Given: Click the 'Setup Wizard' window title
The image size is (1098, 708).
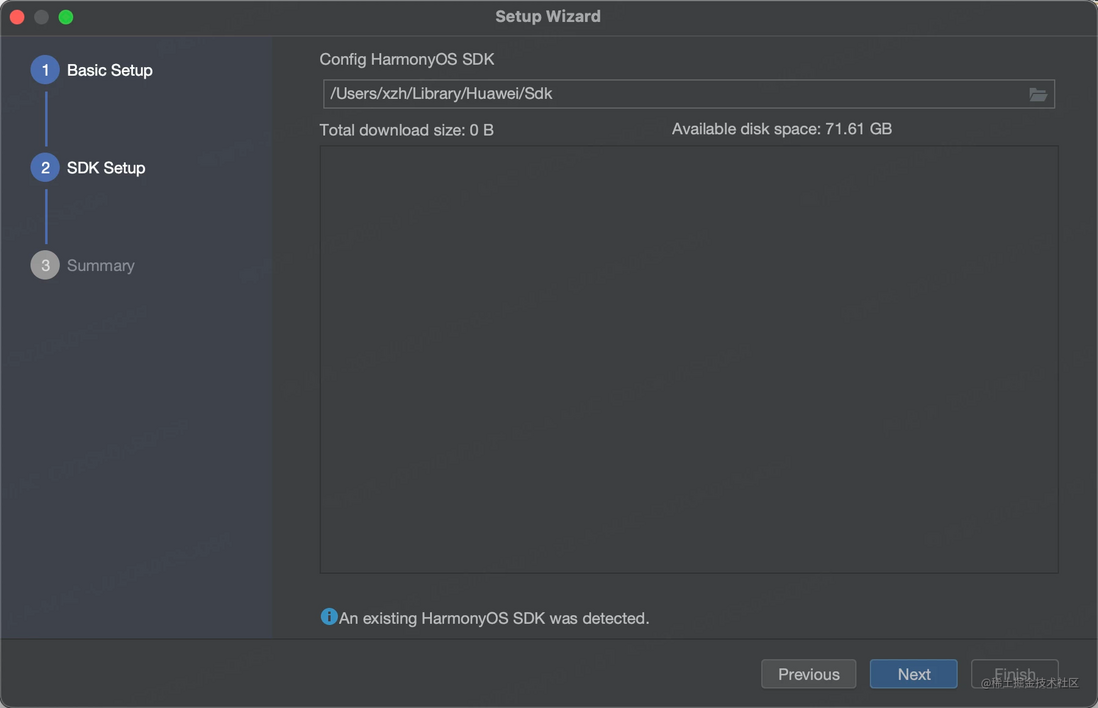Looking at the screenshot, I should 548,16.
